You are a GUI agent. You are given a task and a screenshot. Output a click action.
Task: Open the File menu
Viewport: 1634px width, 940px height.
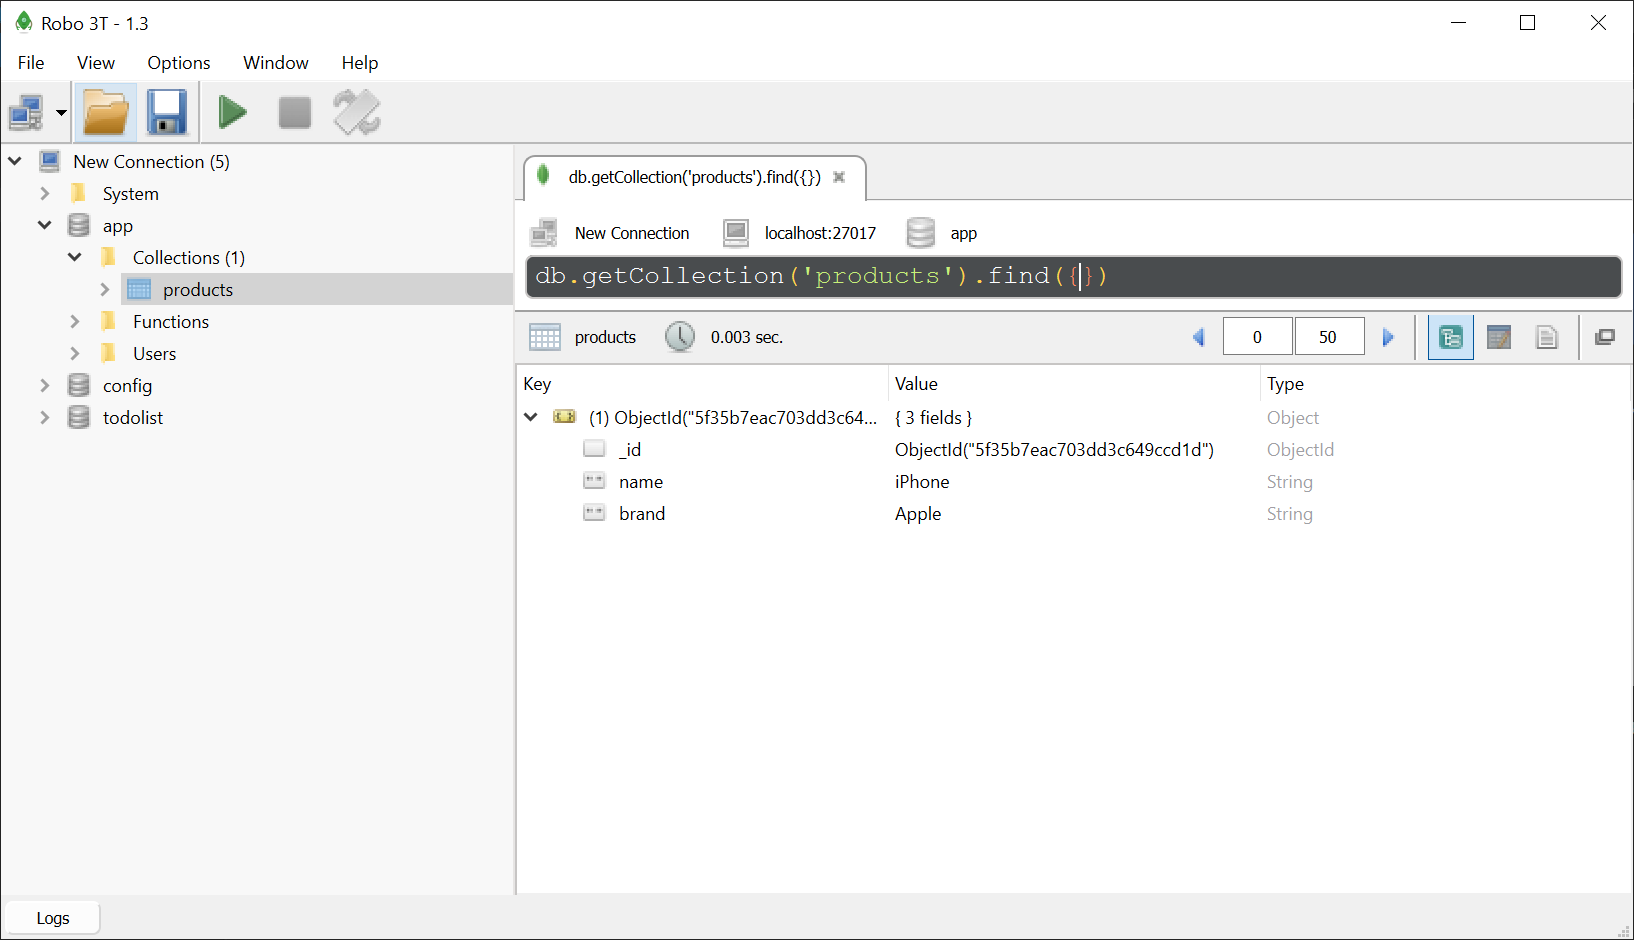click(31, 62)
